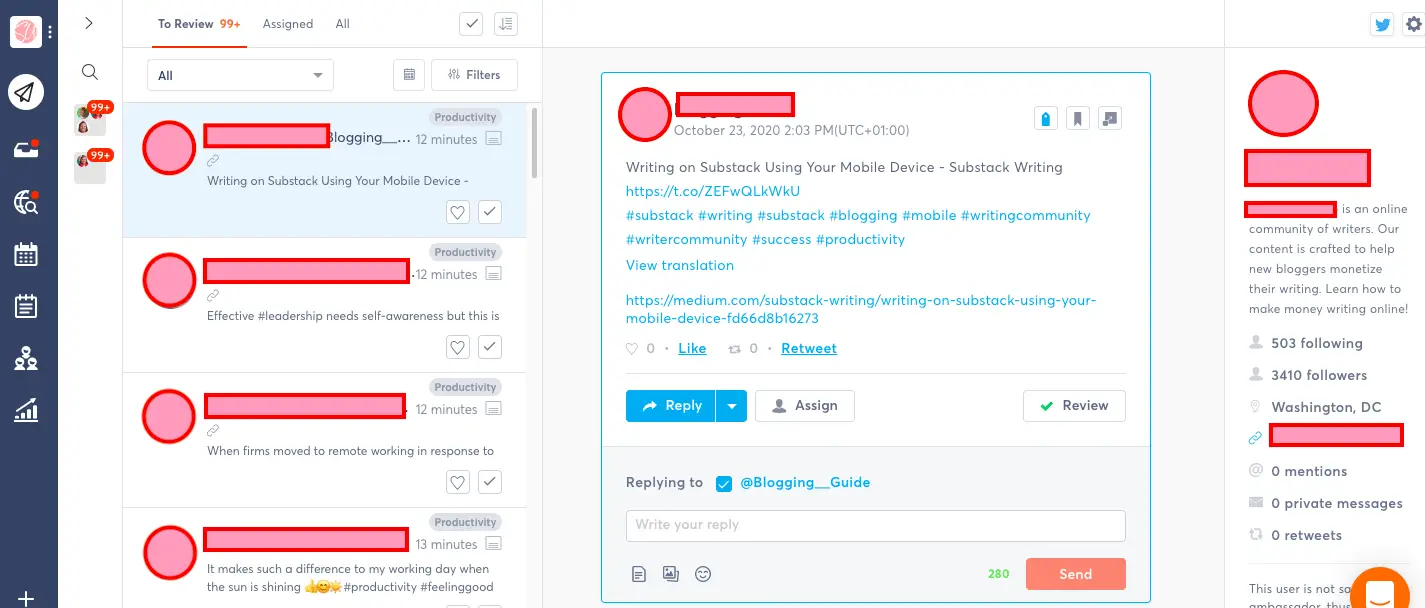Click the Retweet link under the post
The width and height of the screenshot is (1425, 608).
point(809,348)
